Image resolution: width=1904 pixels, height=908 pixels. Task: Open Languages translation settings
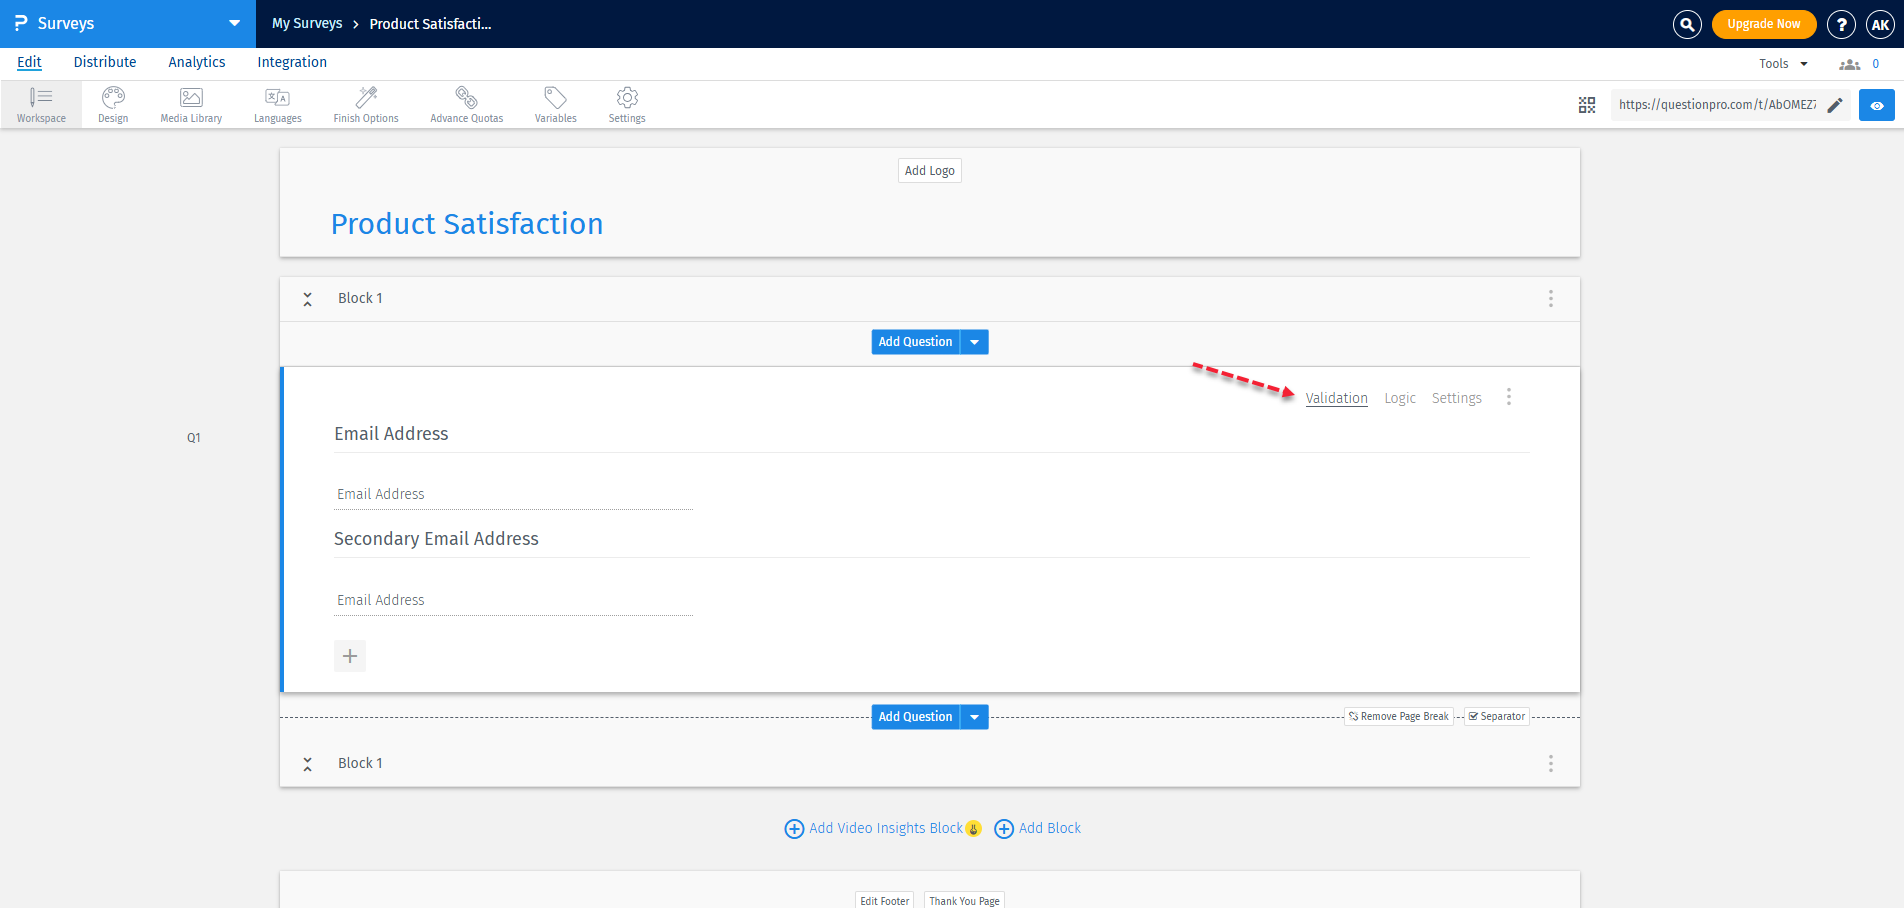point(277,104)
